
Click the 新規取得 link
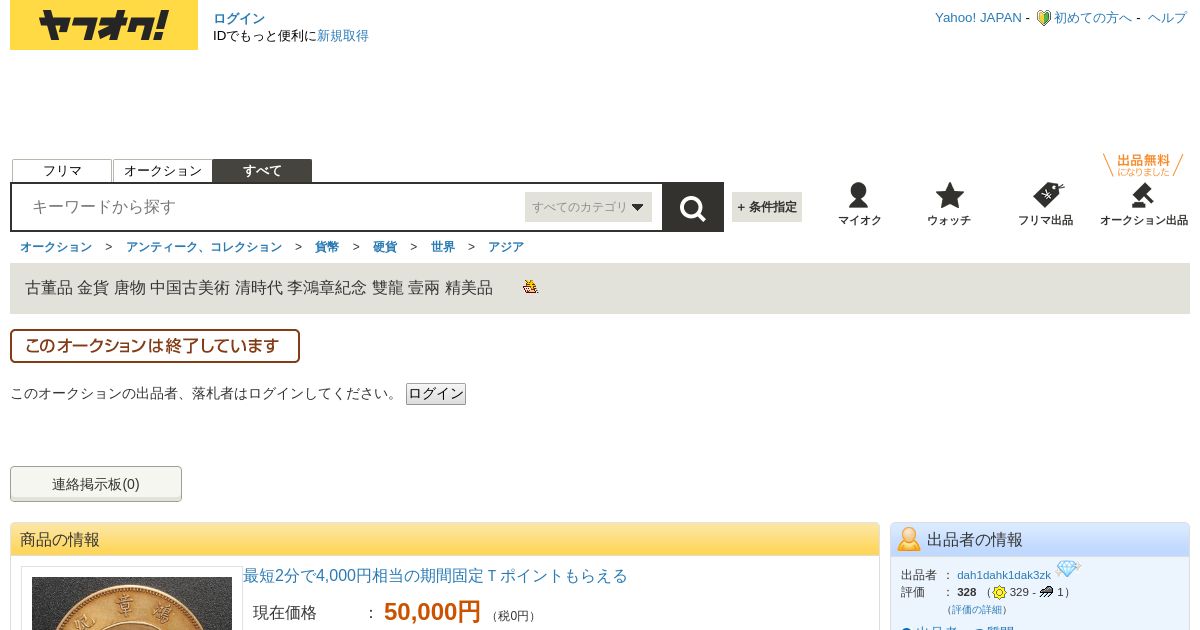pos(343,36)
